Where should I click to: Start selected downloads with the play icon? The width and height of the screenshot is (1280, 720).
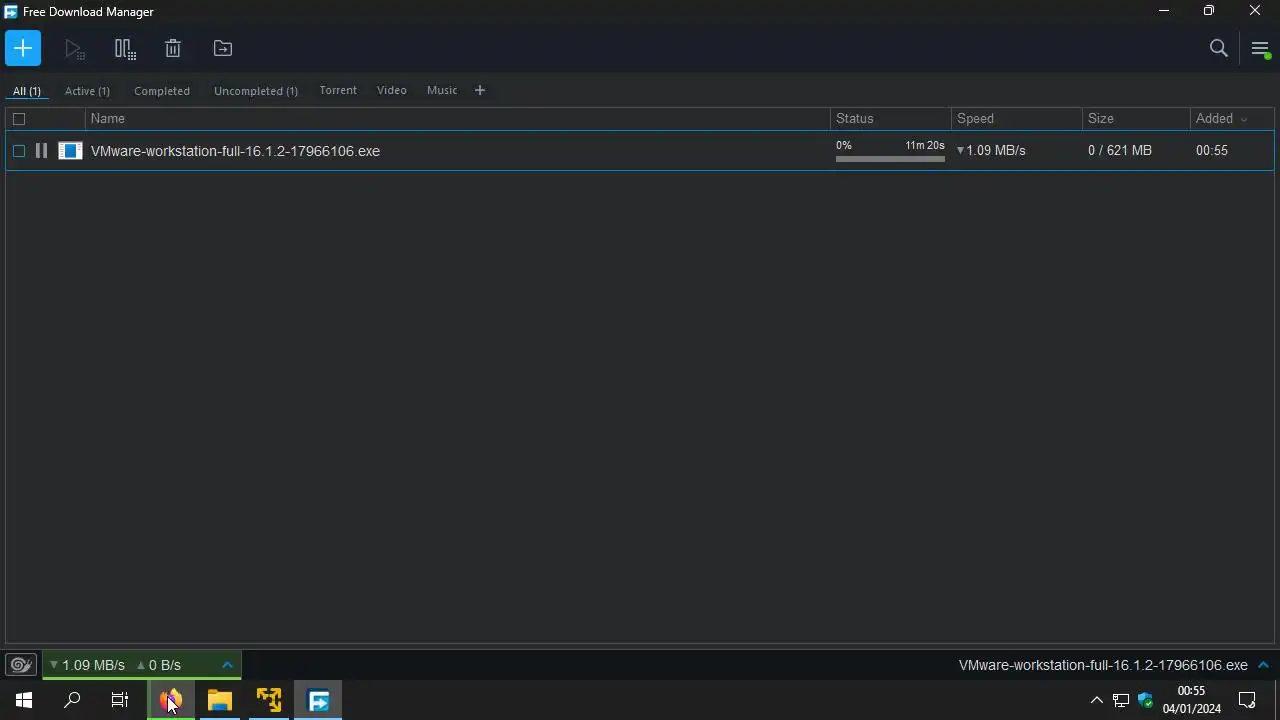[74, 48]
